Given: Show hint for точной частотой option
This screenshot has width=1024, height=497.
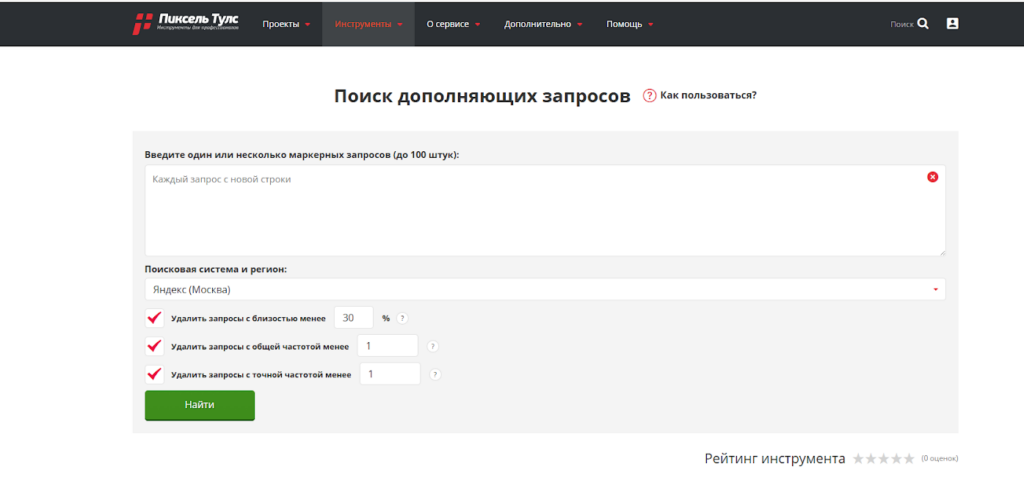Looking at the screenshot, I should [436, 374].
